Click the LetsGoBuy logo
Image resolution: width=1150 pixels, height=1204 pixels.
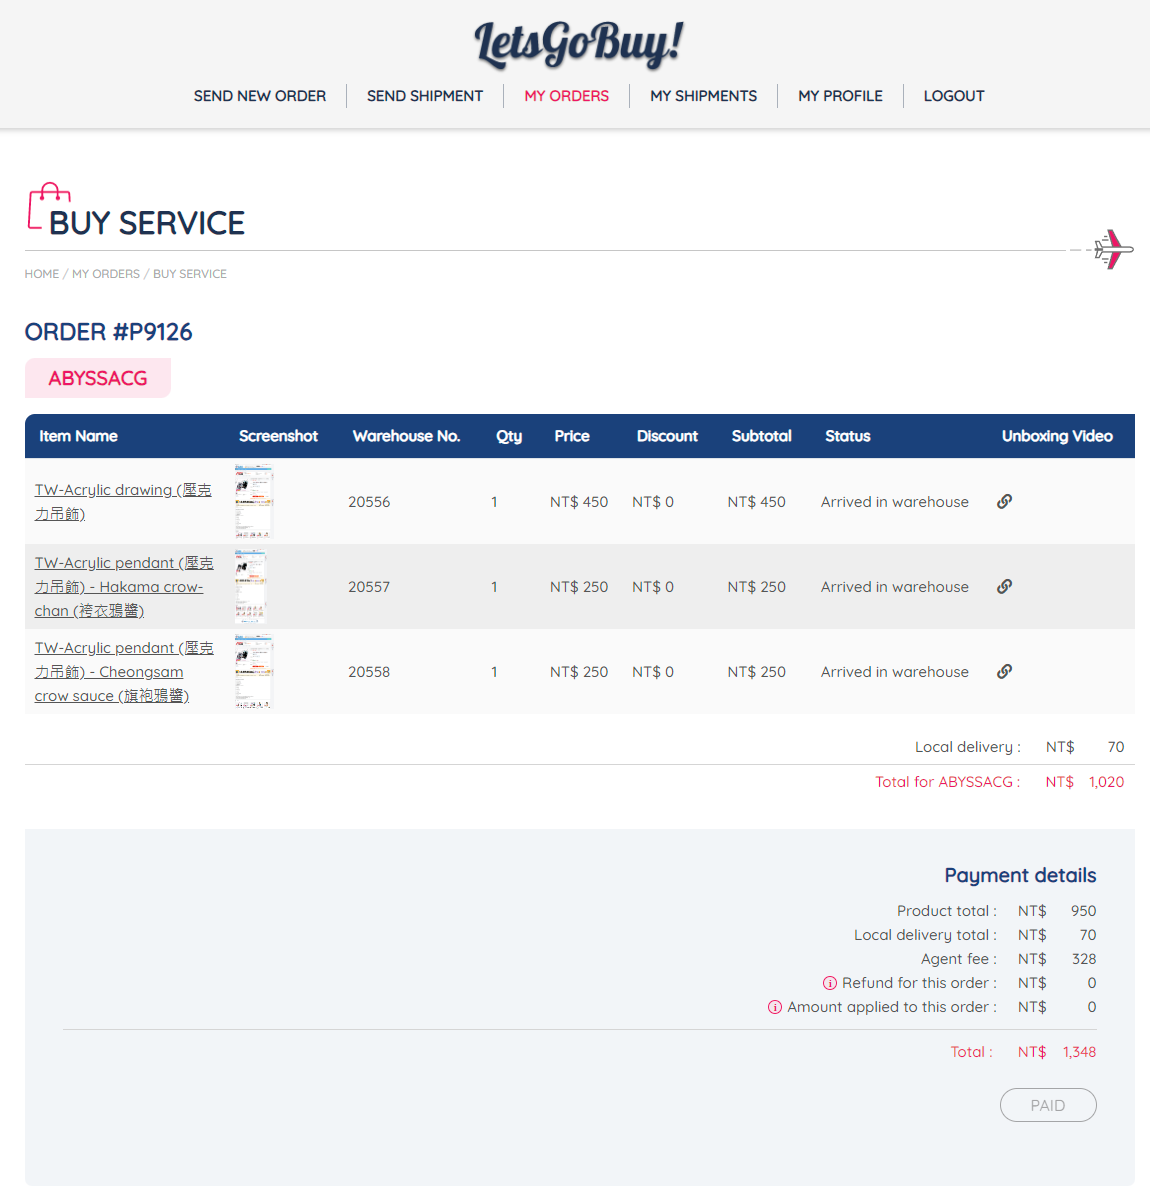pyautogui.click(x=578, y=45)
